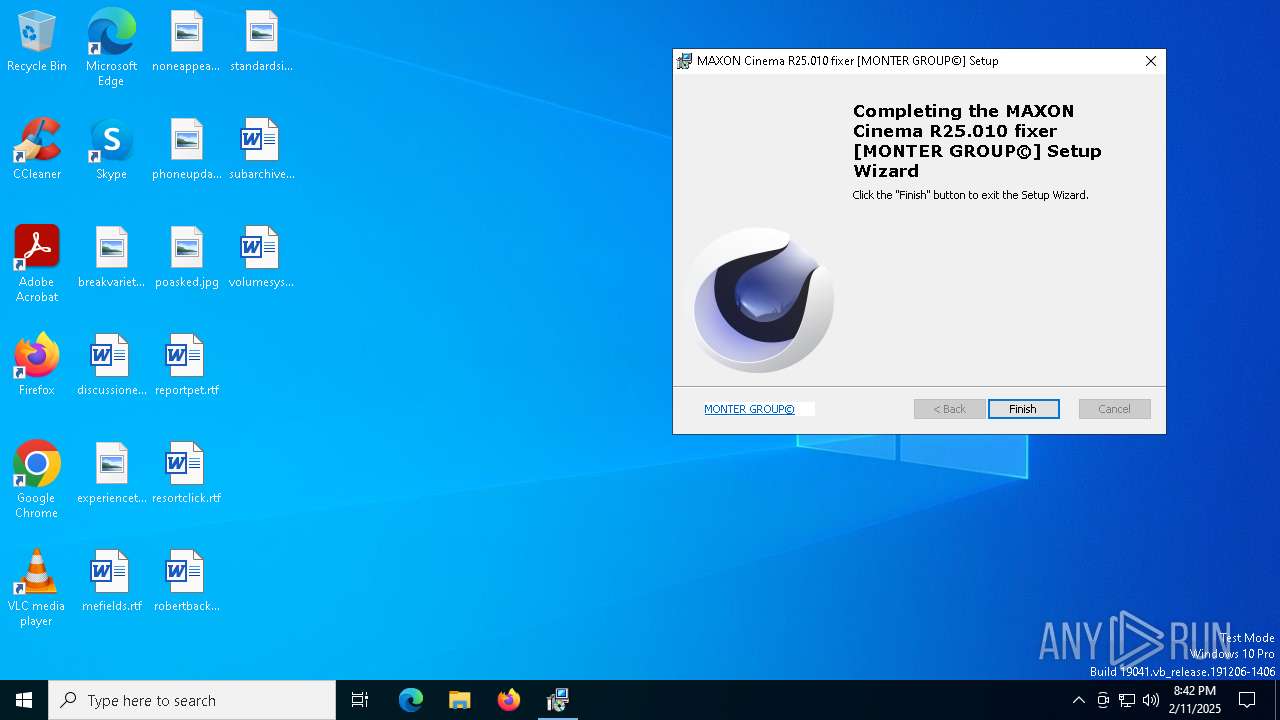The image size is (1280, 720).
Task: Open CCleaner desktop shortcut
Action: (37, 150)
